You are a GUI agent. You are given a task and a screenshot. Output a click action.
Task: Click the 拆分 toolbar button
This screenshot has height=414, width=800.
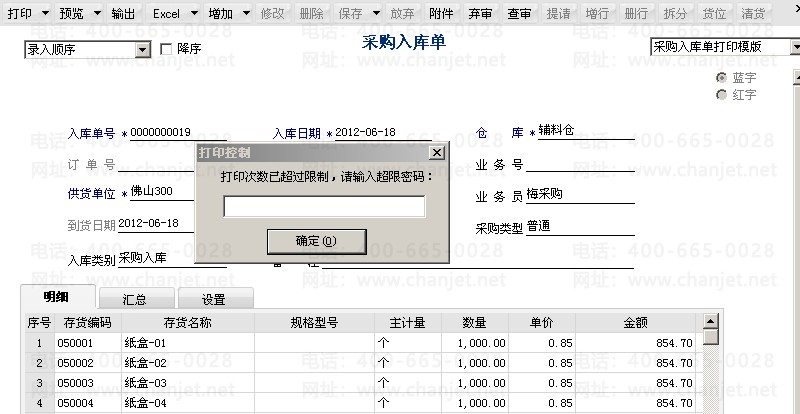point(675,14)
